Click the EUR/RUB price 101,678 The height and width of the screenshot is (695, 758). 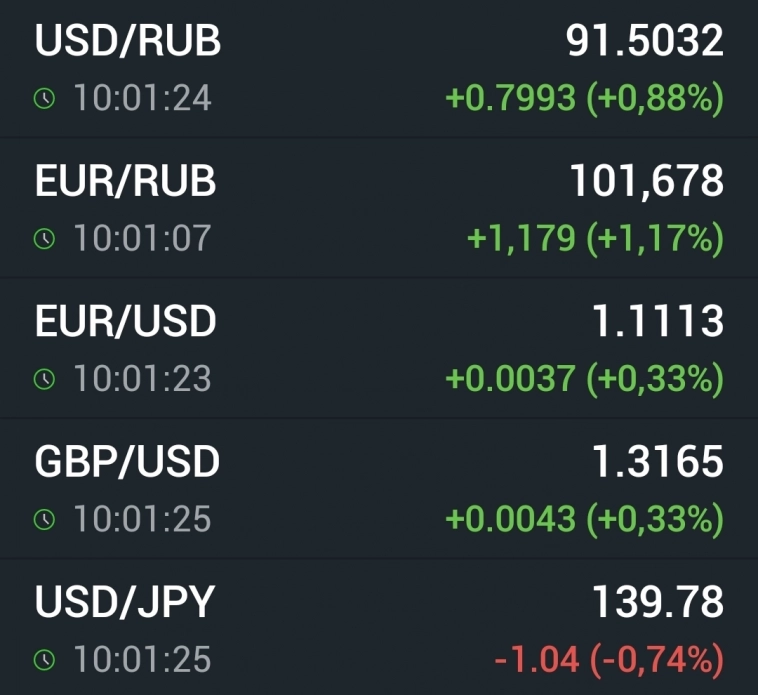(x=646, y=182)
